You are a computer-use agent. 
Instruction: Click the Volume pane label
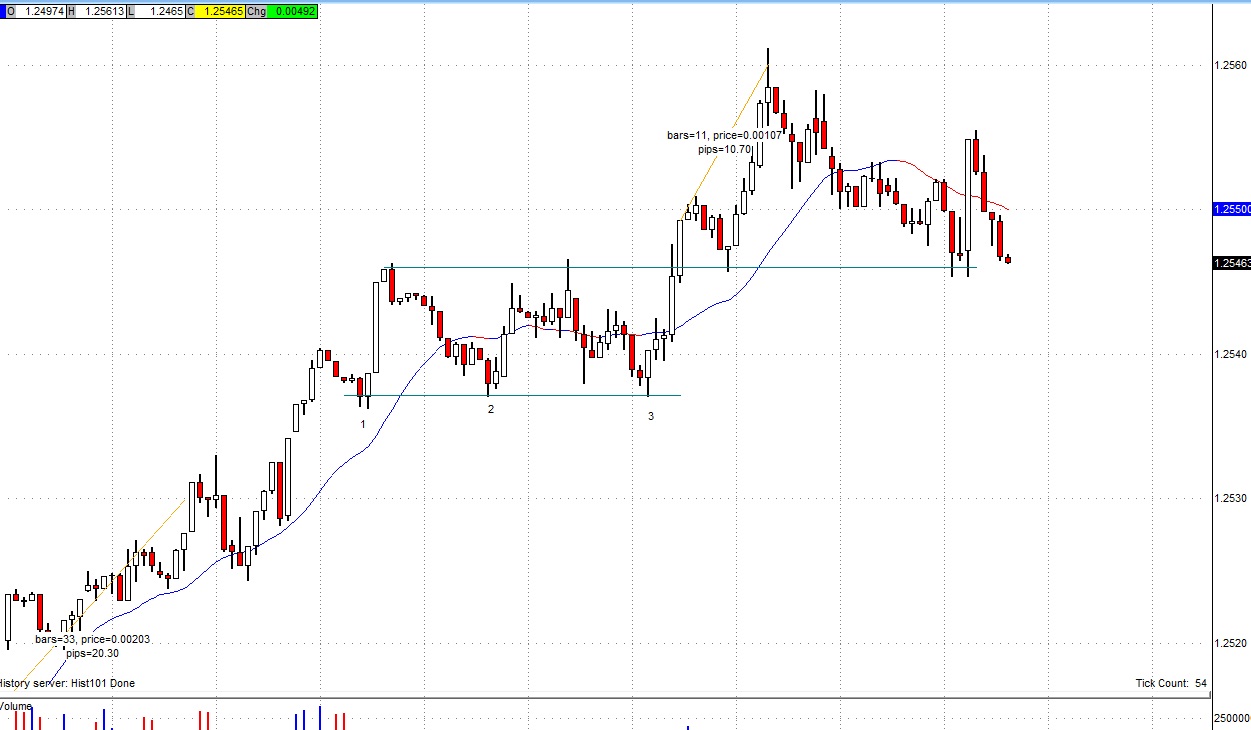(16, 706)
